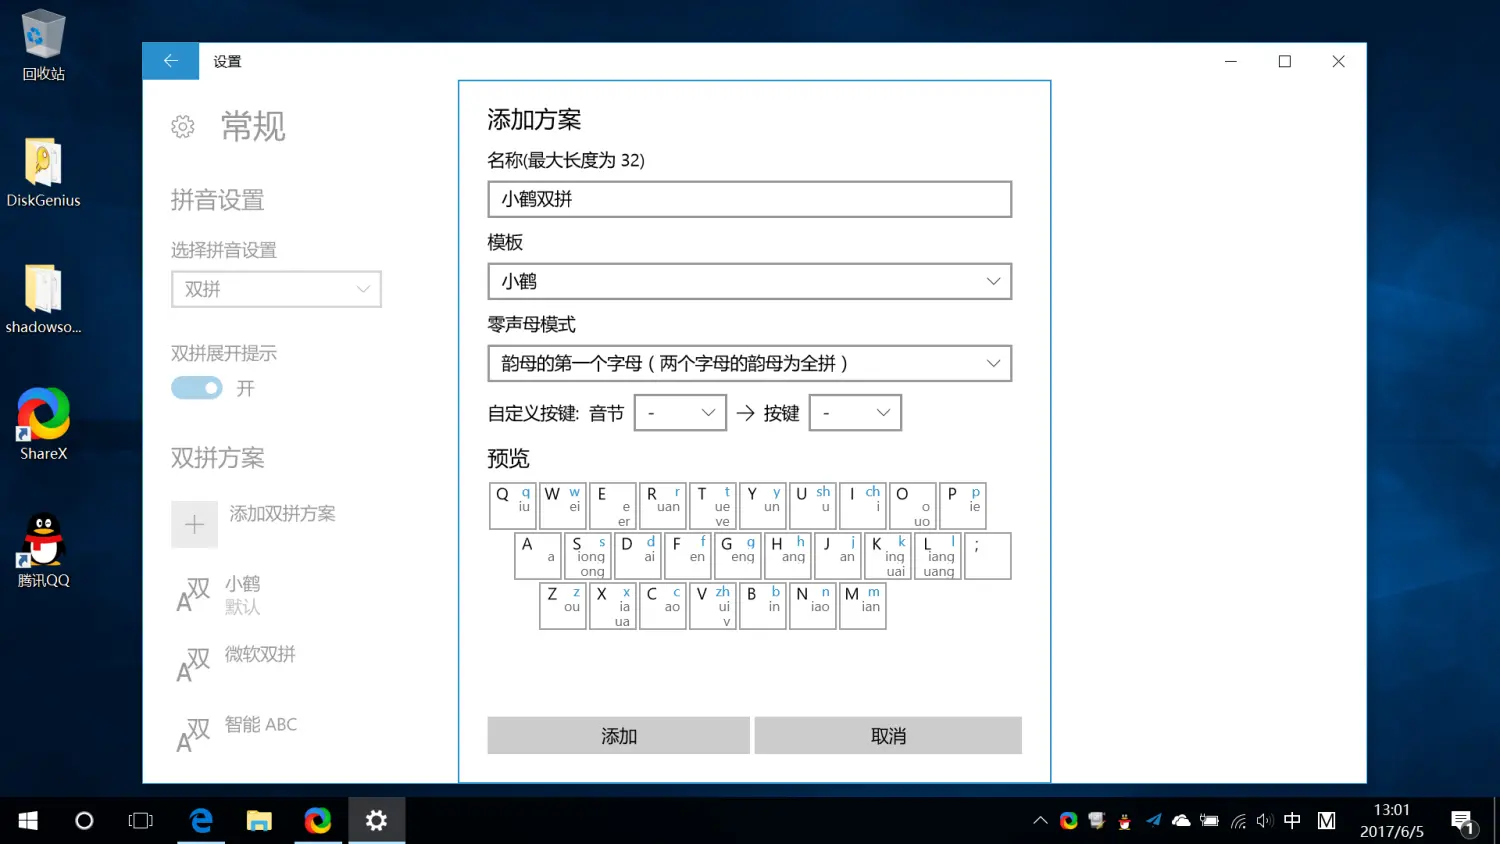Click the semicolon key in preview
The width and height of the screenshot is (1500, 844).
coord(988,556)
